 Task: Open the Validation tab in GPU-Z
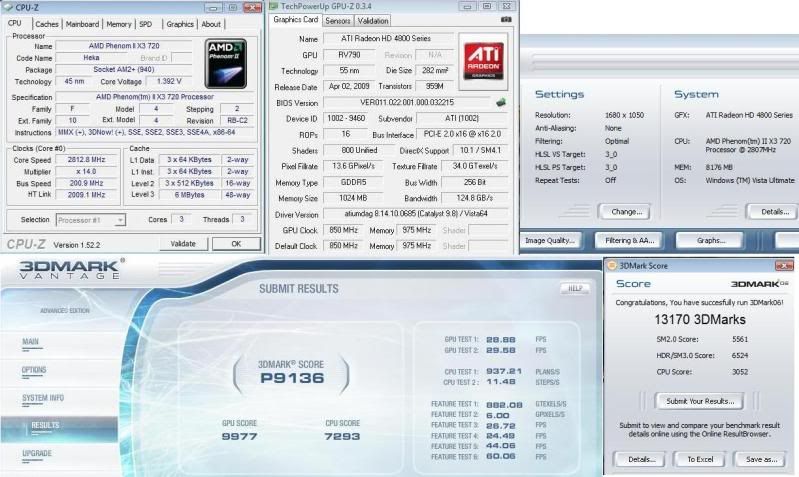tap(373, 20)
